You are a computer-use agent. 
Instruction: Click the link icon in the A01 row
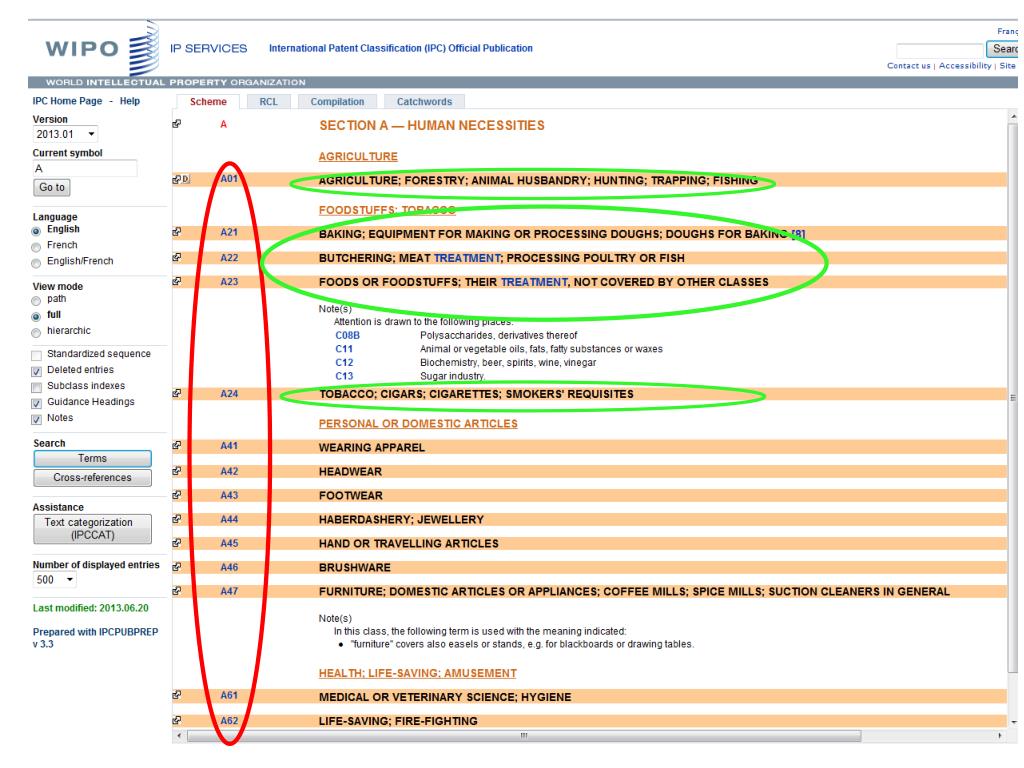pyautogui.click(x=176, y=179)
